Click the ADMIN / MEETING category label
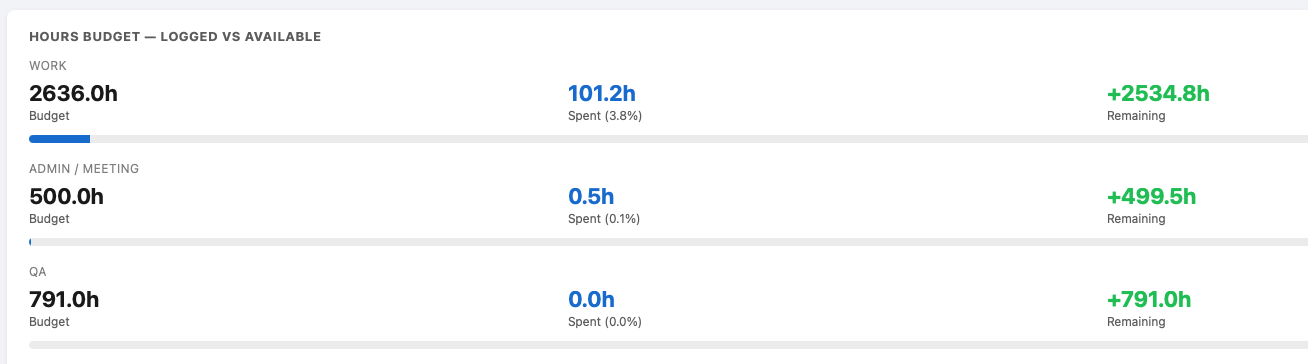This screenshot has width=1308, height=364. 84,169
